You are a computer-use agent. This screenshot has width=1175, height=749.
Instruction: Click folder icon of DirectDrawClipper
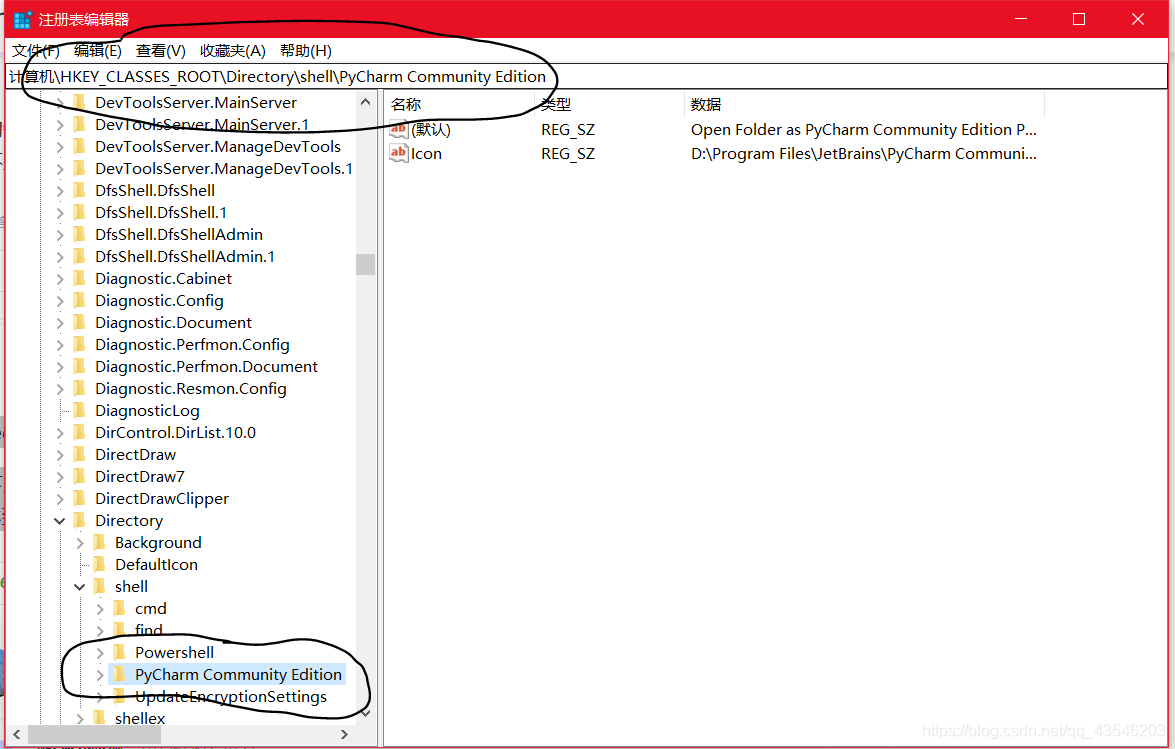[79, 499]
